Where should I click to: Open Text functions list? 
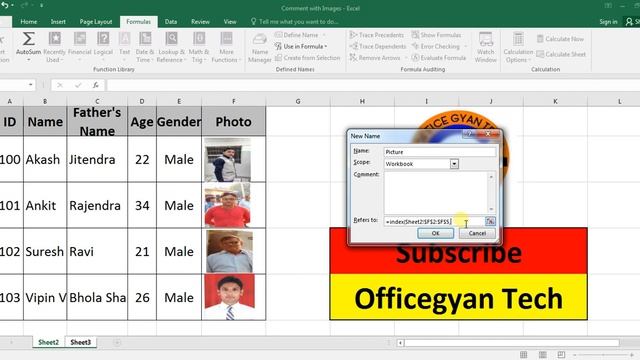pyautogui.click(x=124, y=47)
